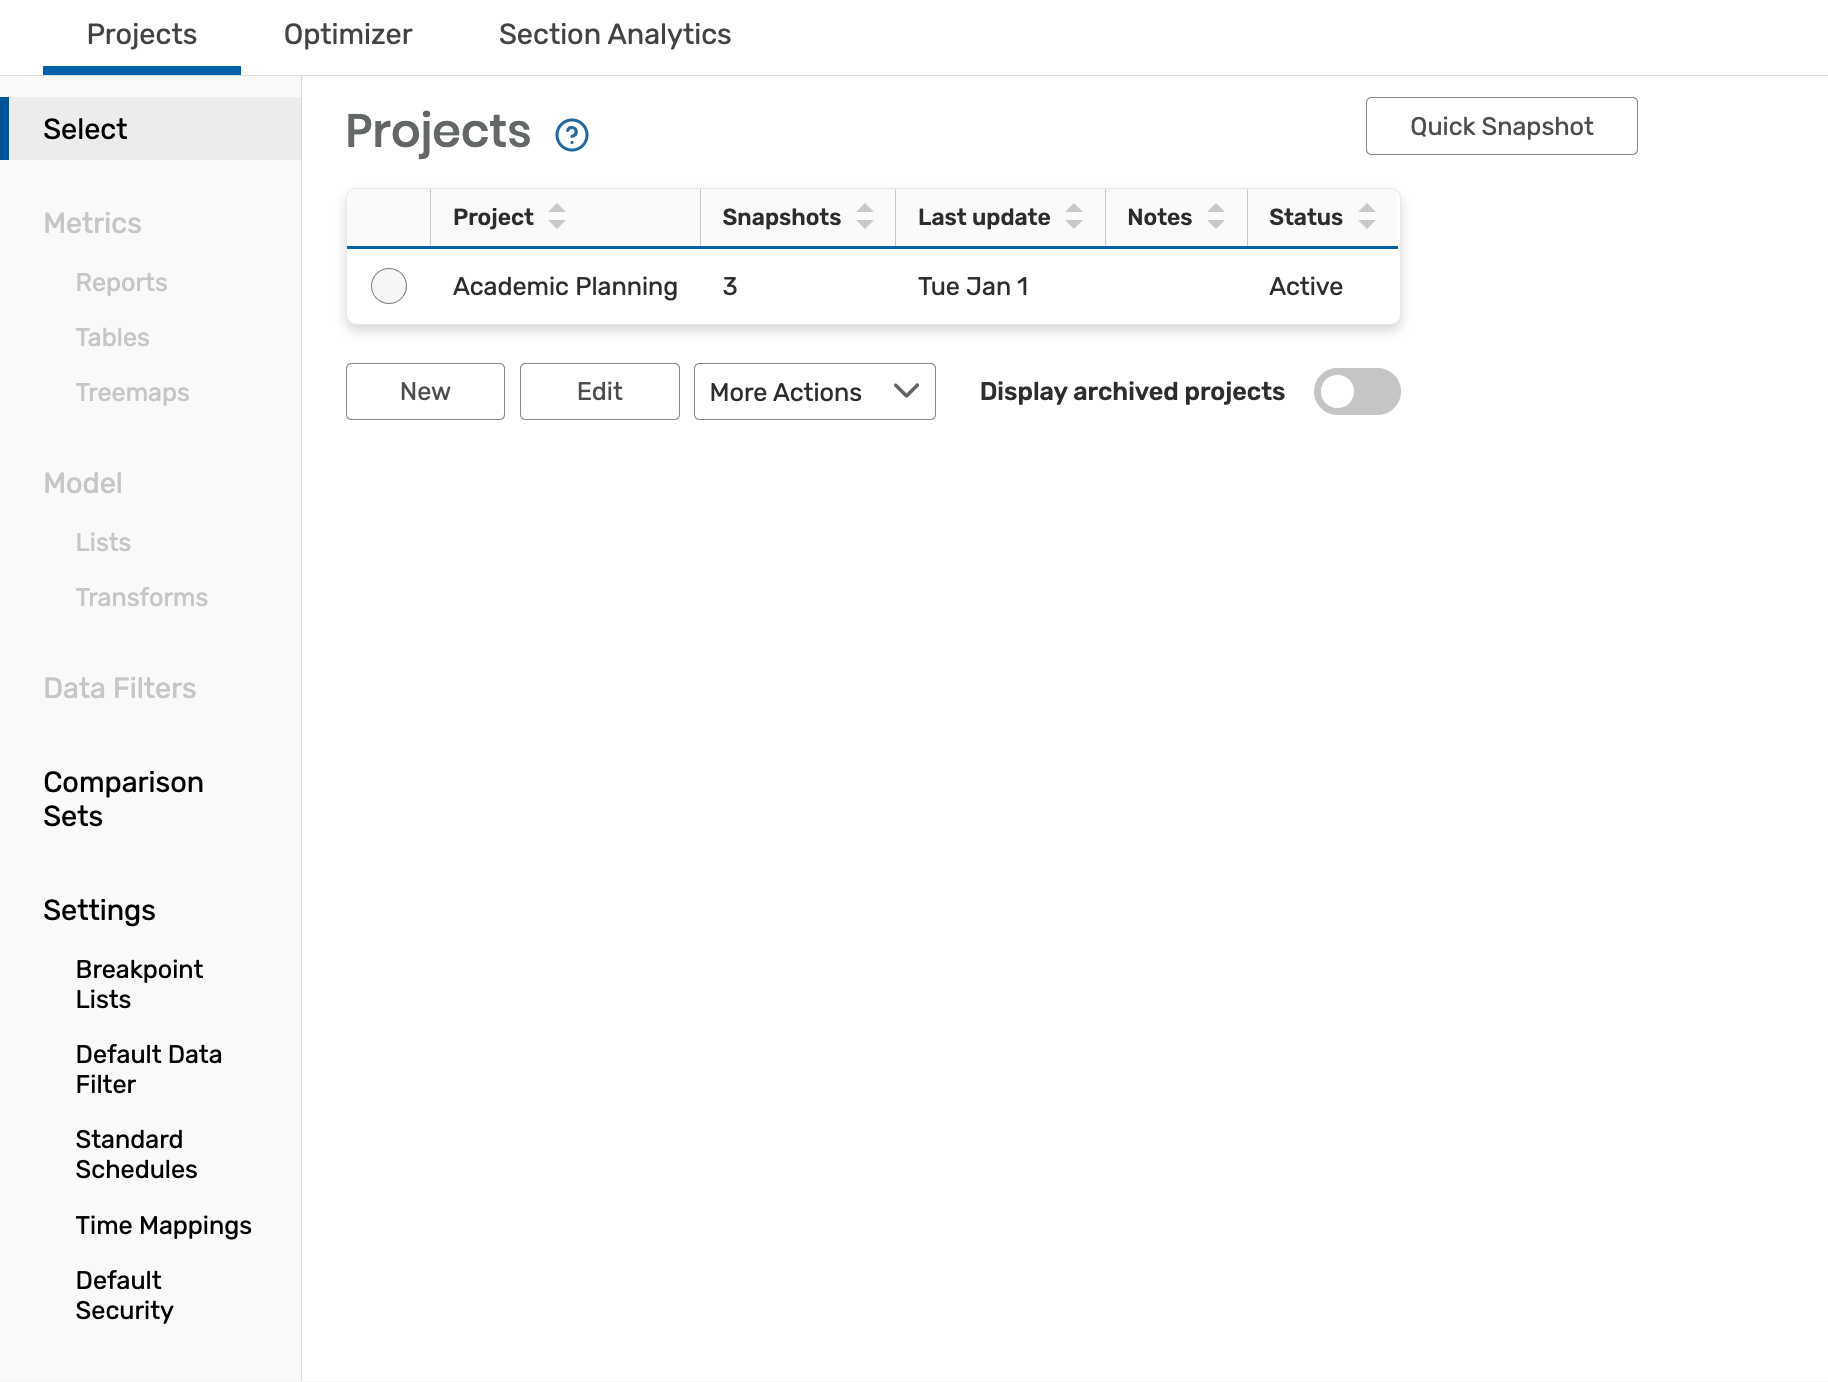The image size is (1828, 1382).
Task: Click the Quick Snapshot button
Action: (1502, 126)
